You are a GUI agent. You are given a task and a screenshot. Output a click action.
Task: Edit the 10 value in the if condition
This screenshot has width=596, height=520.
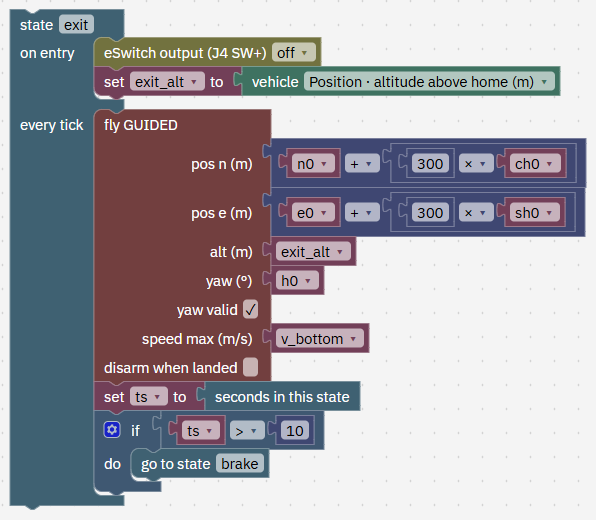click(x=295, y=431)
